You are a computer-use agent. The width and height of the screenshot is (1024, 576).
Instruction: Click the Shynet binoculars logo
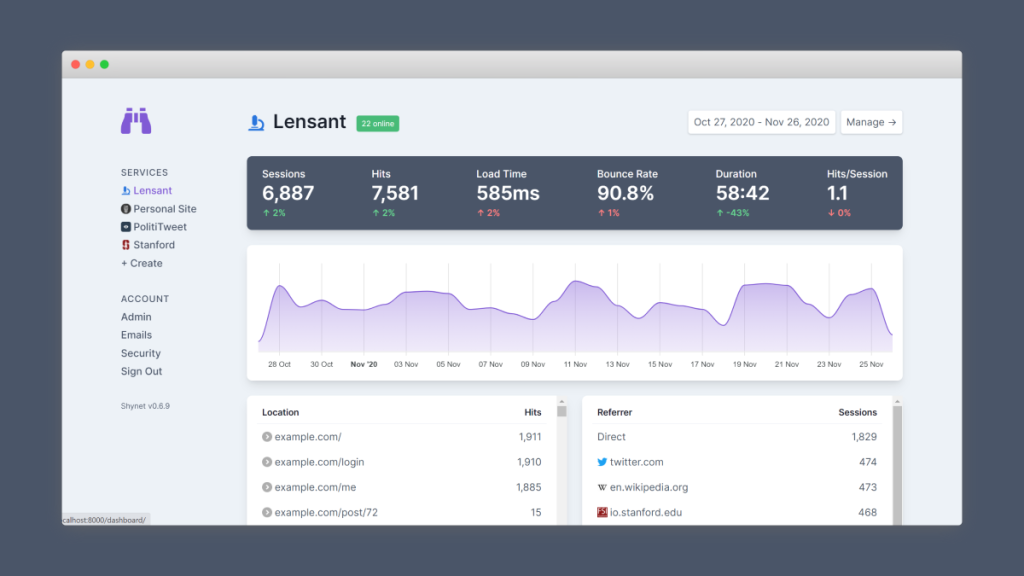point(136,122)
